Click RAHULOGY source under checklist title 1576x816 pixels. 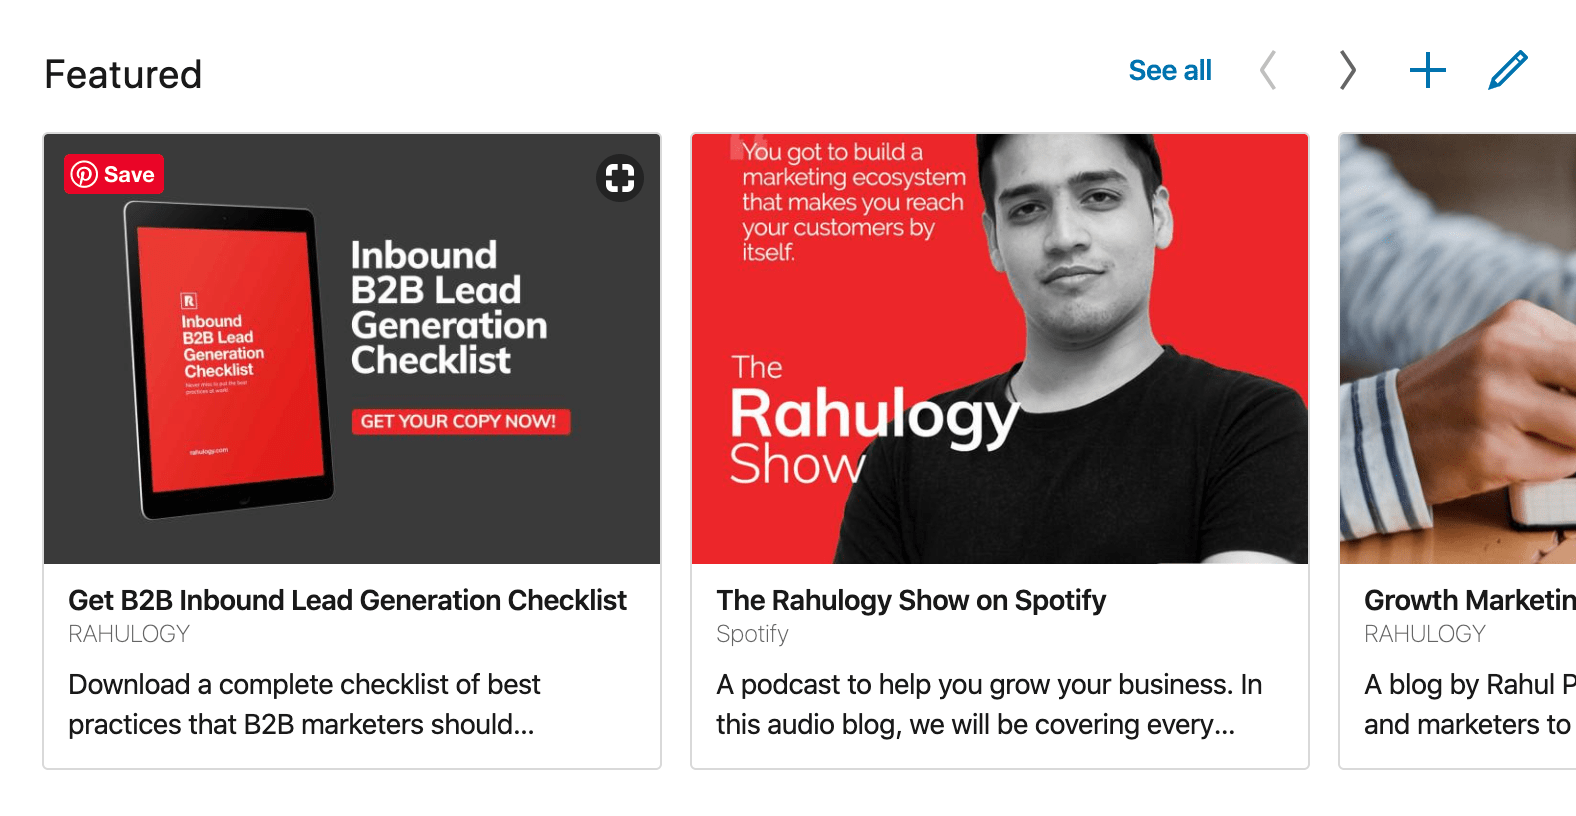coord(129,634)
